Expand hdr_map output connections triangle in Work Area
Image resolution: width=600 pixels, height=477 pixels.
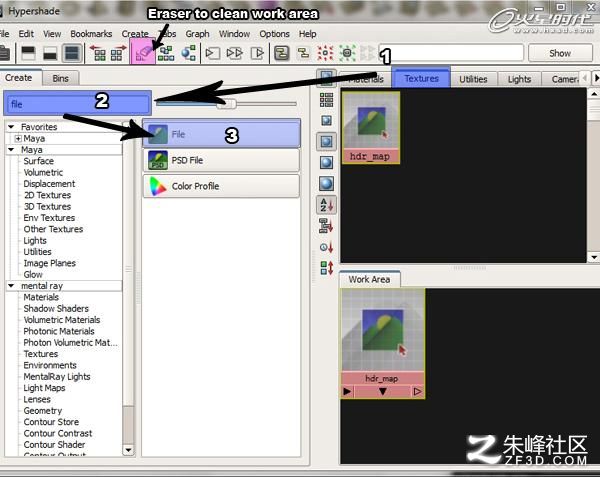coord(417,392)
